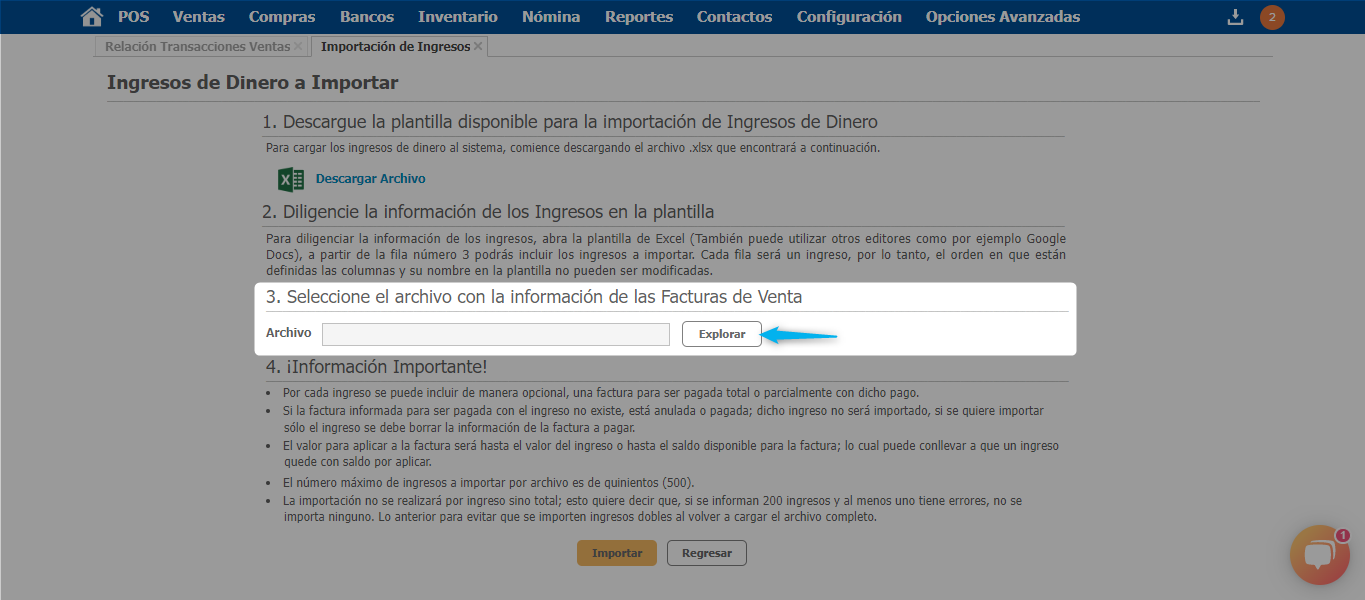Click the Archivo file path field
The height and width of the screenshot is (600, 1365).
click(x=495, y=334)
